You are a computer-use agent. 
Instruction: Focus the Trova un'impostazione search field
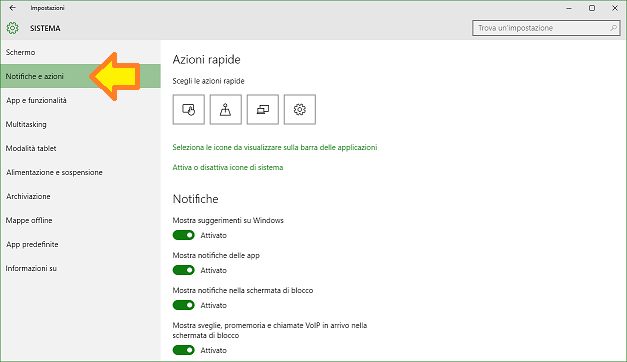coord(546,28)
